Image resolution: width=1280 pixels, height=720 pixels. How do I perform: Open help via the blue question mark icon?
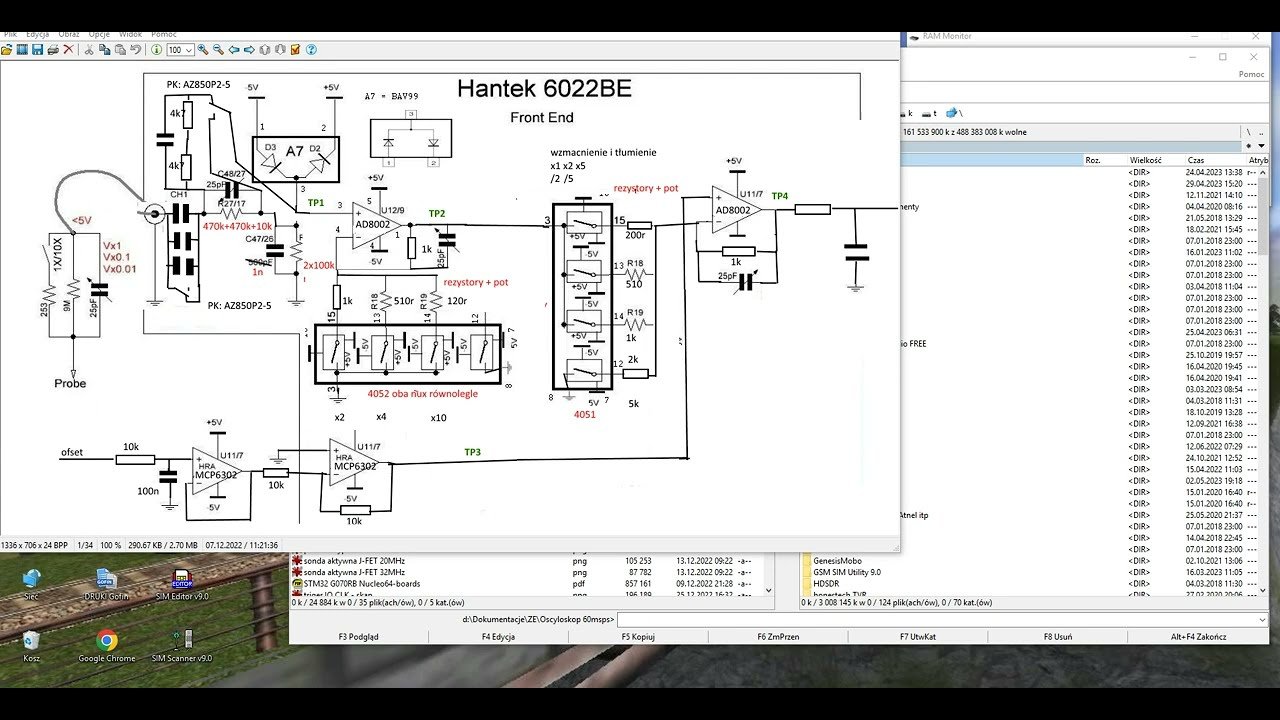click(311, 49)
